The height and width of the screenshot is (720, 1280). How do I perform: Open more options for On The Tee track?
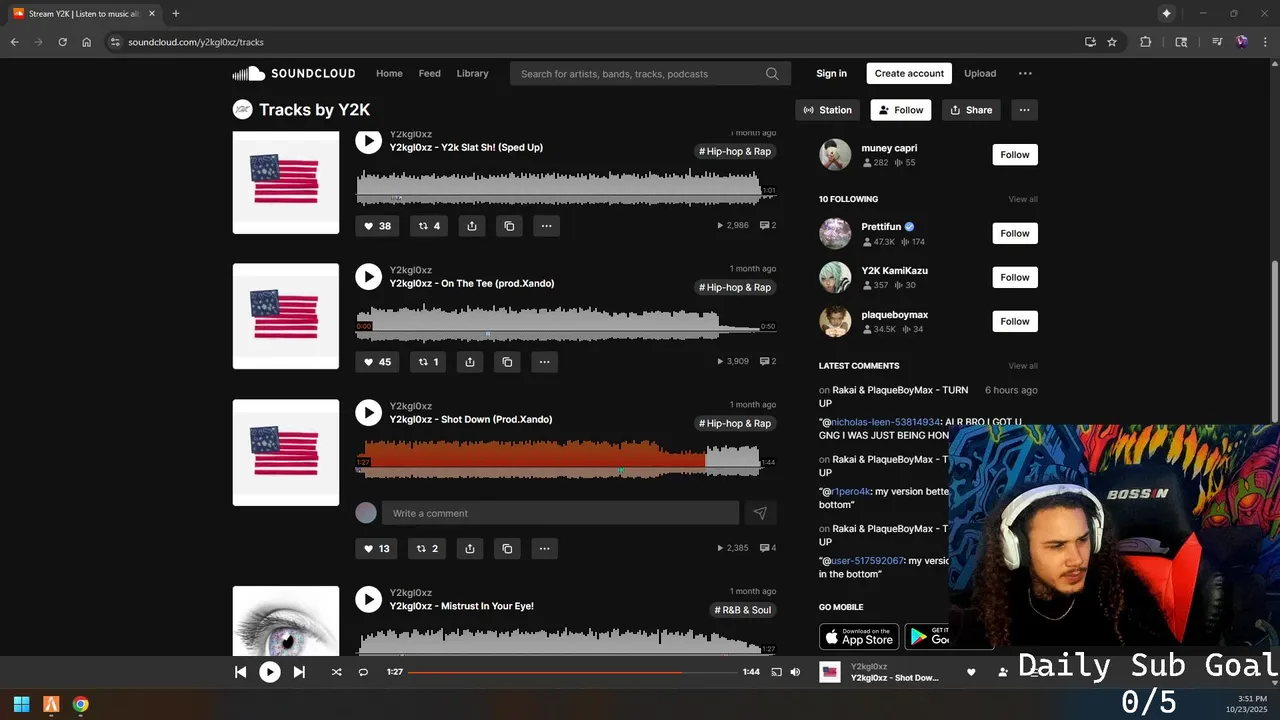point(544,362)
